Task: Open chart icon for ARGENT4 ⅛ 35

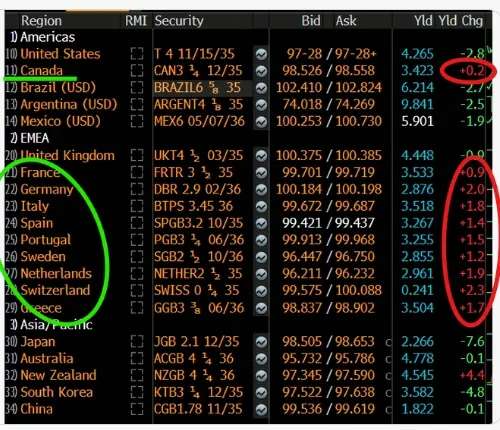Action: (x=261, y=105)
